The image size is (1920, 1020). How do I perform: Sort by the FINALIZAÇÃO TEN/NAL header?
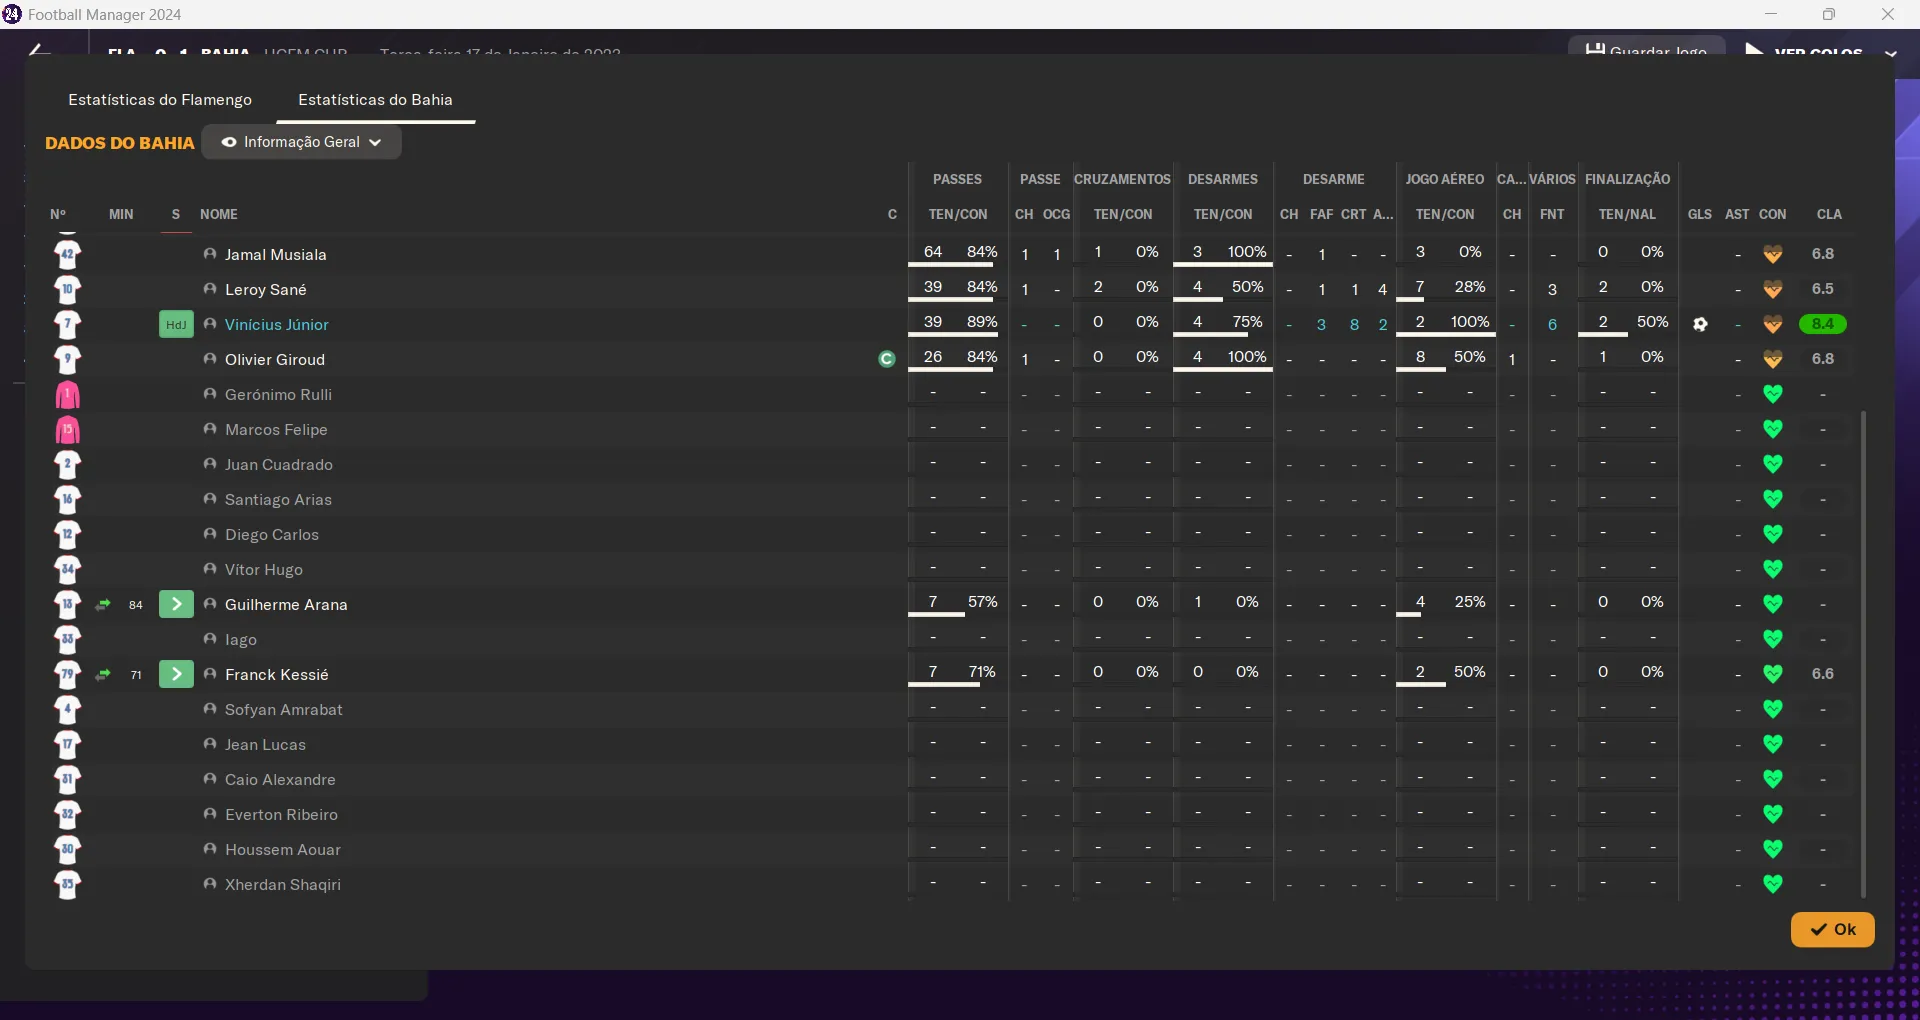pyautogui.click(x=1627, y=215)
